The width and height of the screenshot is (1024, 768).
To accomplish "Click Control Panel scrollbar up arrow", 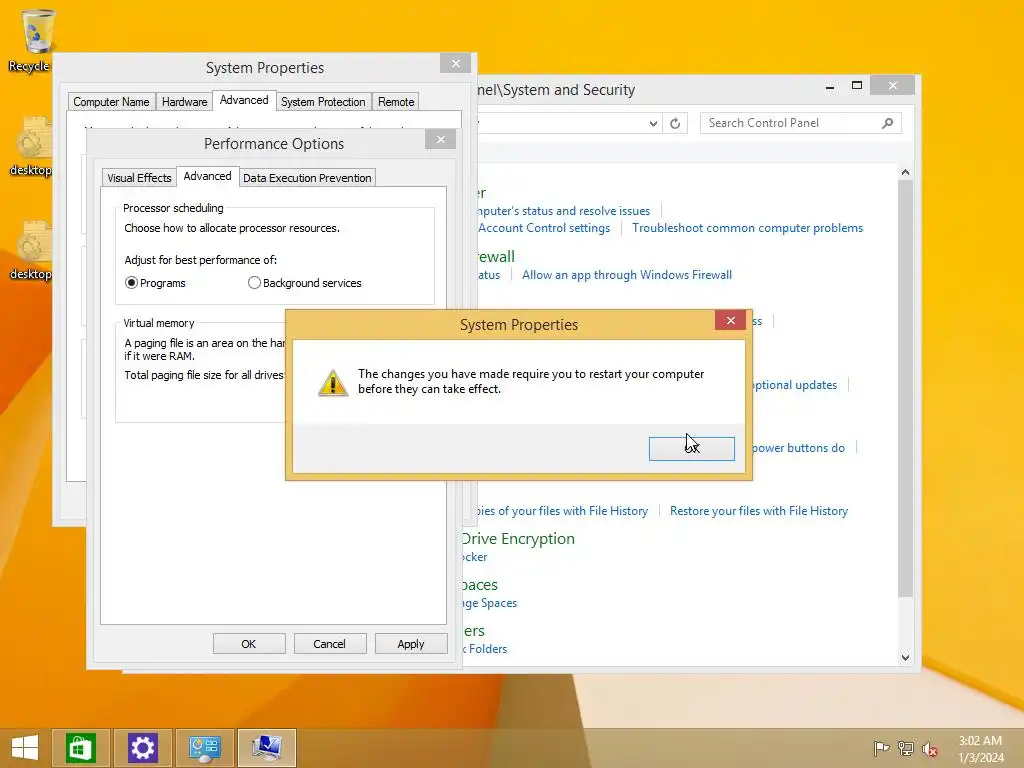I will point(905,172).
